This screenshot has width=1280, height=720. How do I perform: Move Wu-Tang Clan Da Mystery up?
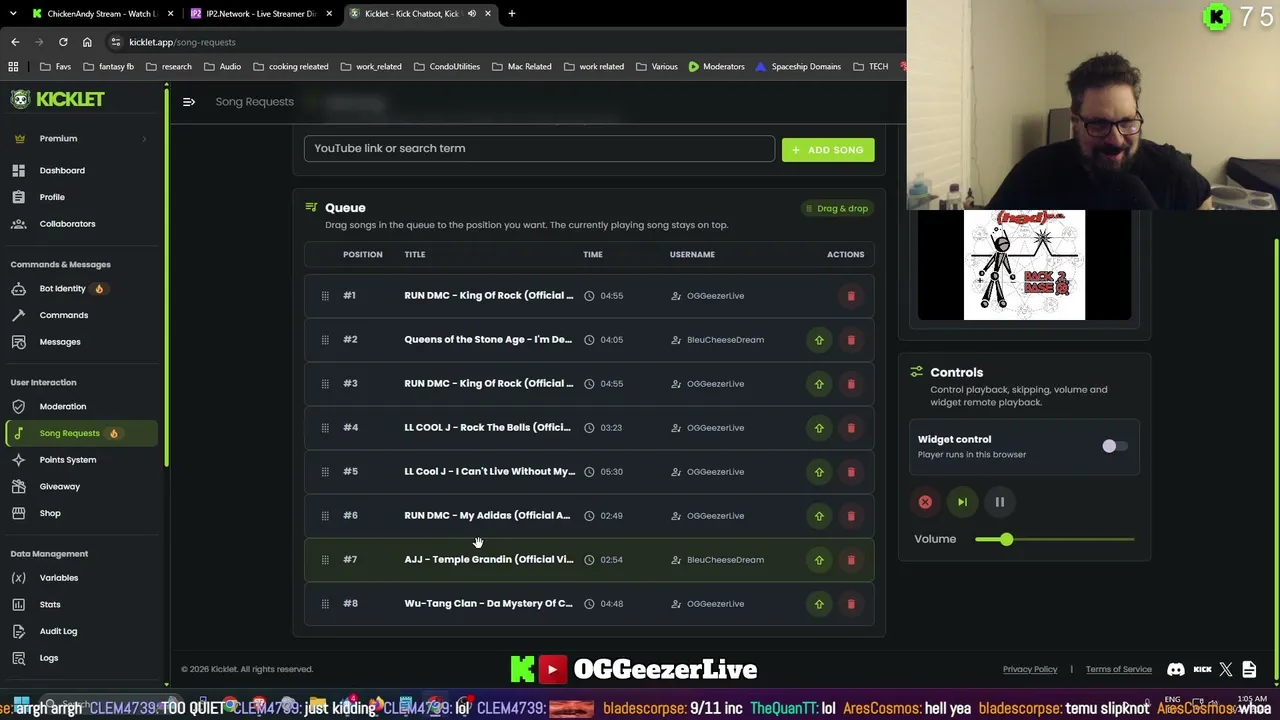(819, 604)
